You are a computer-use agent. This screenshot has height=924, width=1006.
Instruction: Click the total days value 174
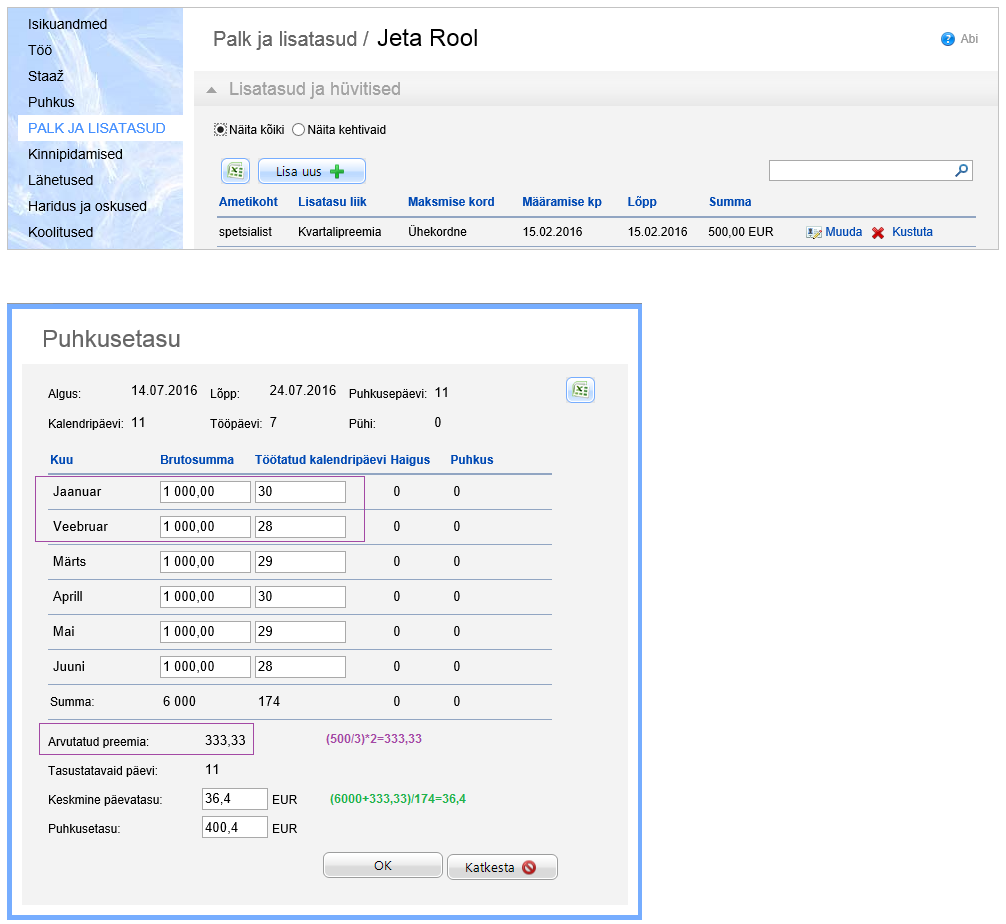[269, 701]
